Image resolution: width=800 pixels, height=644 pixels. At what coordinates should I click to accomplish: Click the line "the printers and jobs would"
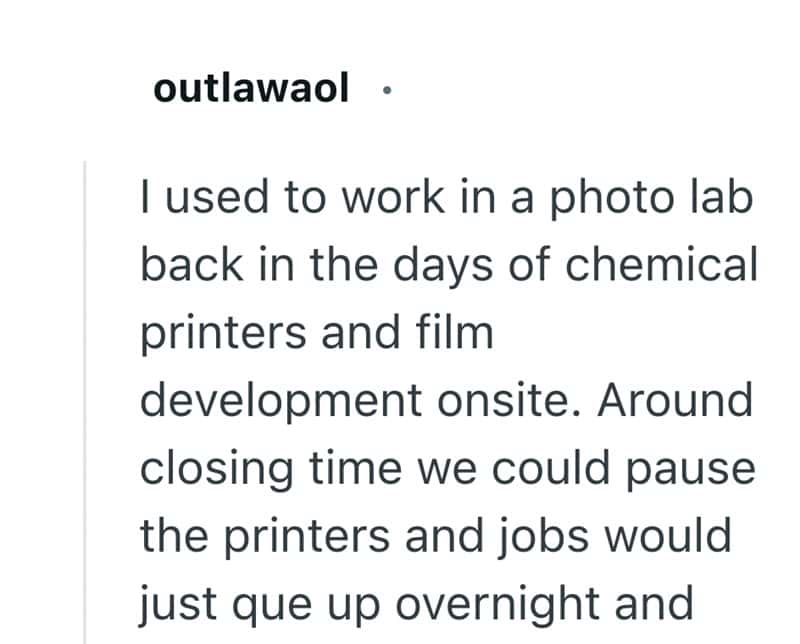coord(436,536)
